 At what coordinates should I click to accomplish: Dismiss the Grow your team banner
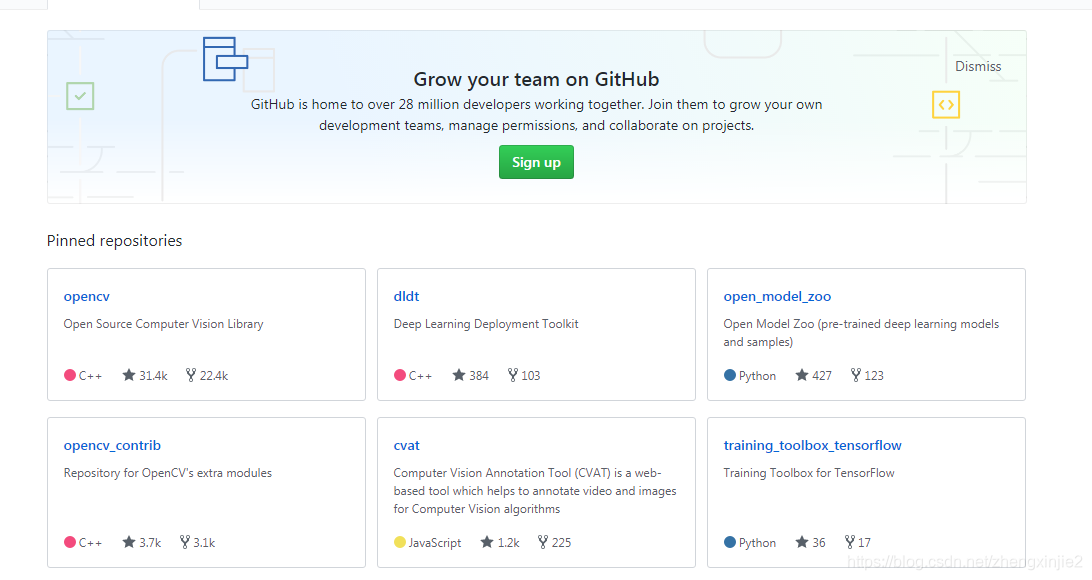(978, 67)
